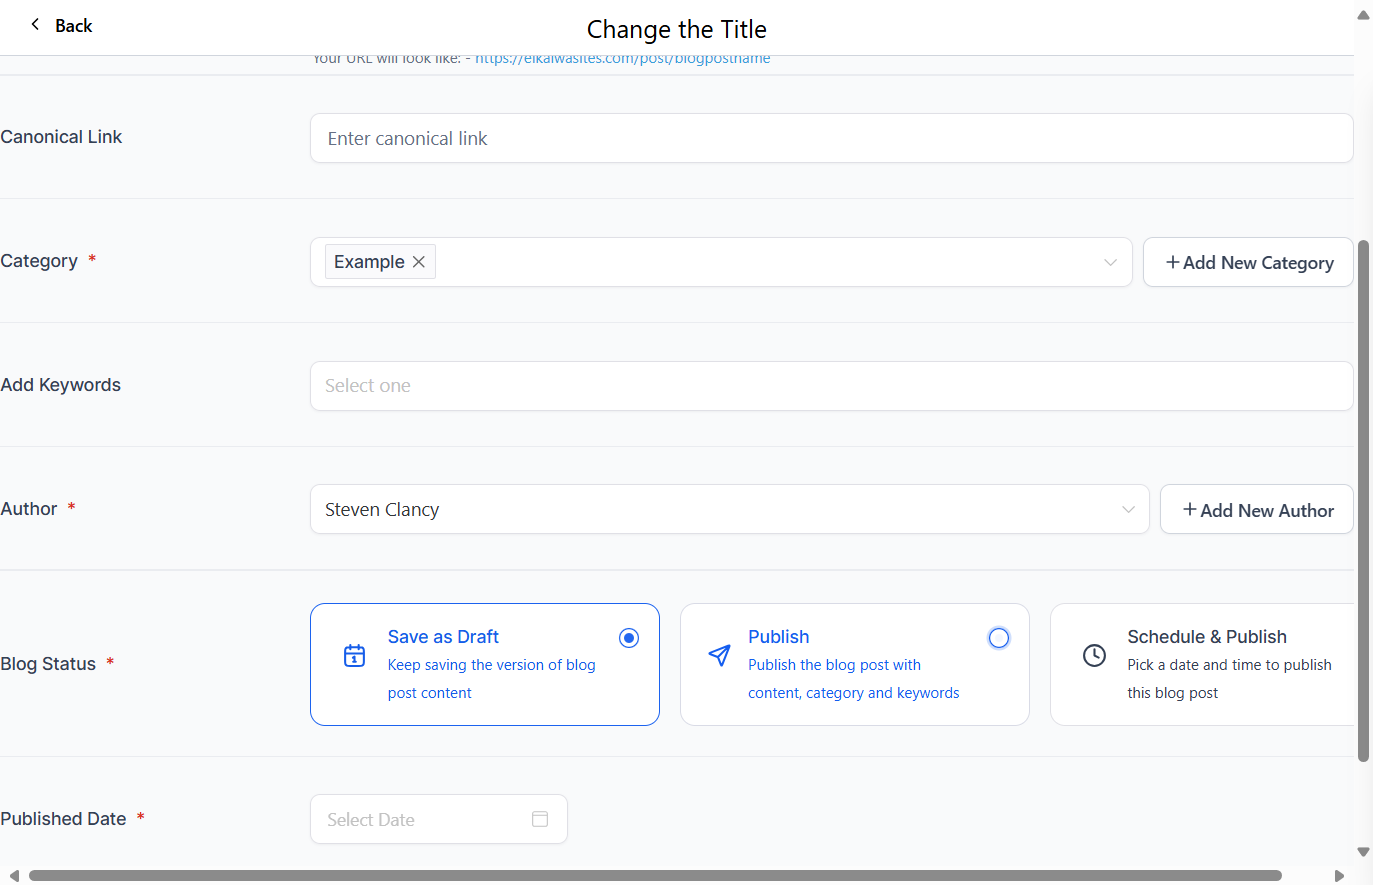Click the plus icon on Add New Category

(1172, 262)
